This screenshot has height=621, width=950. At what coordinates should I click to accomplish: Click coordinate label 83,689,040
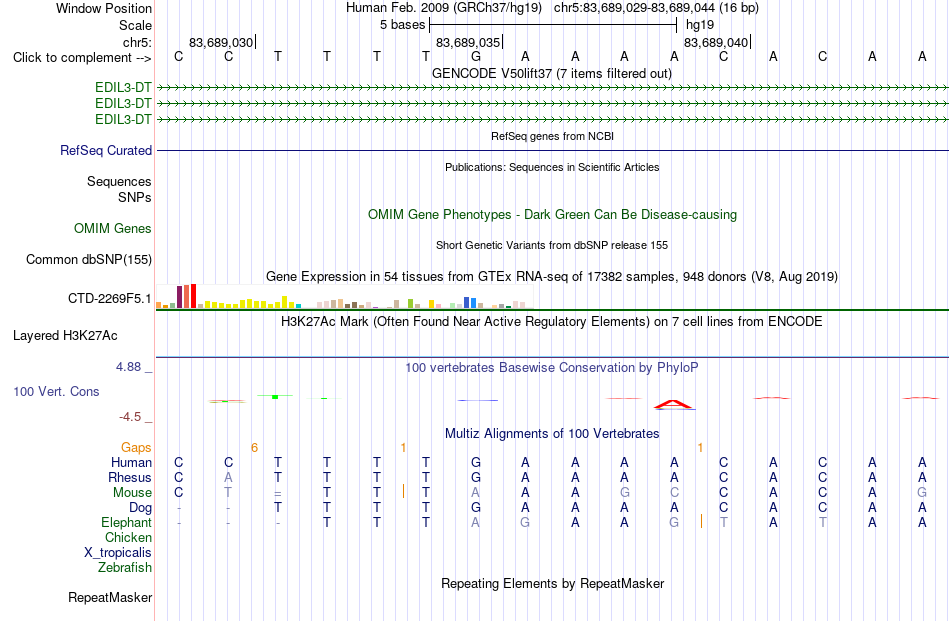716,42
